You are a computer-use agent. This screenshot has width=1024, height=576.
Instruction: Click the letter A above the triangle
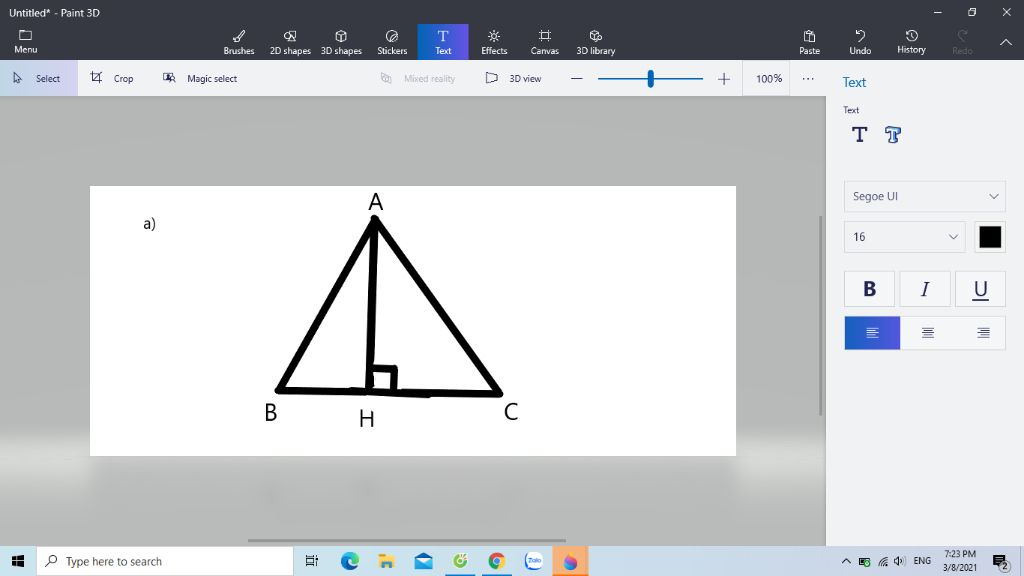pyautogui.click(x=376, y=202)
